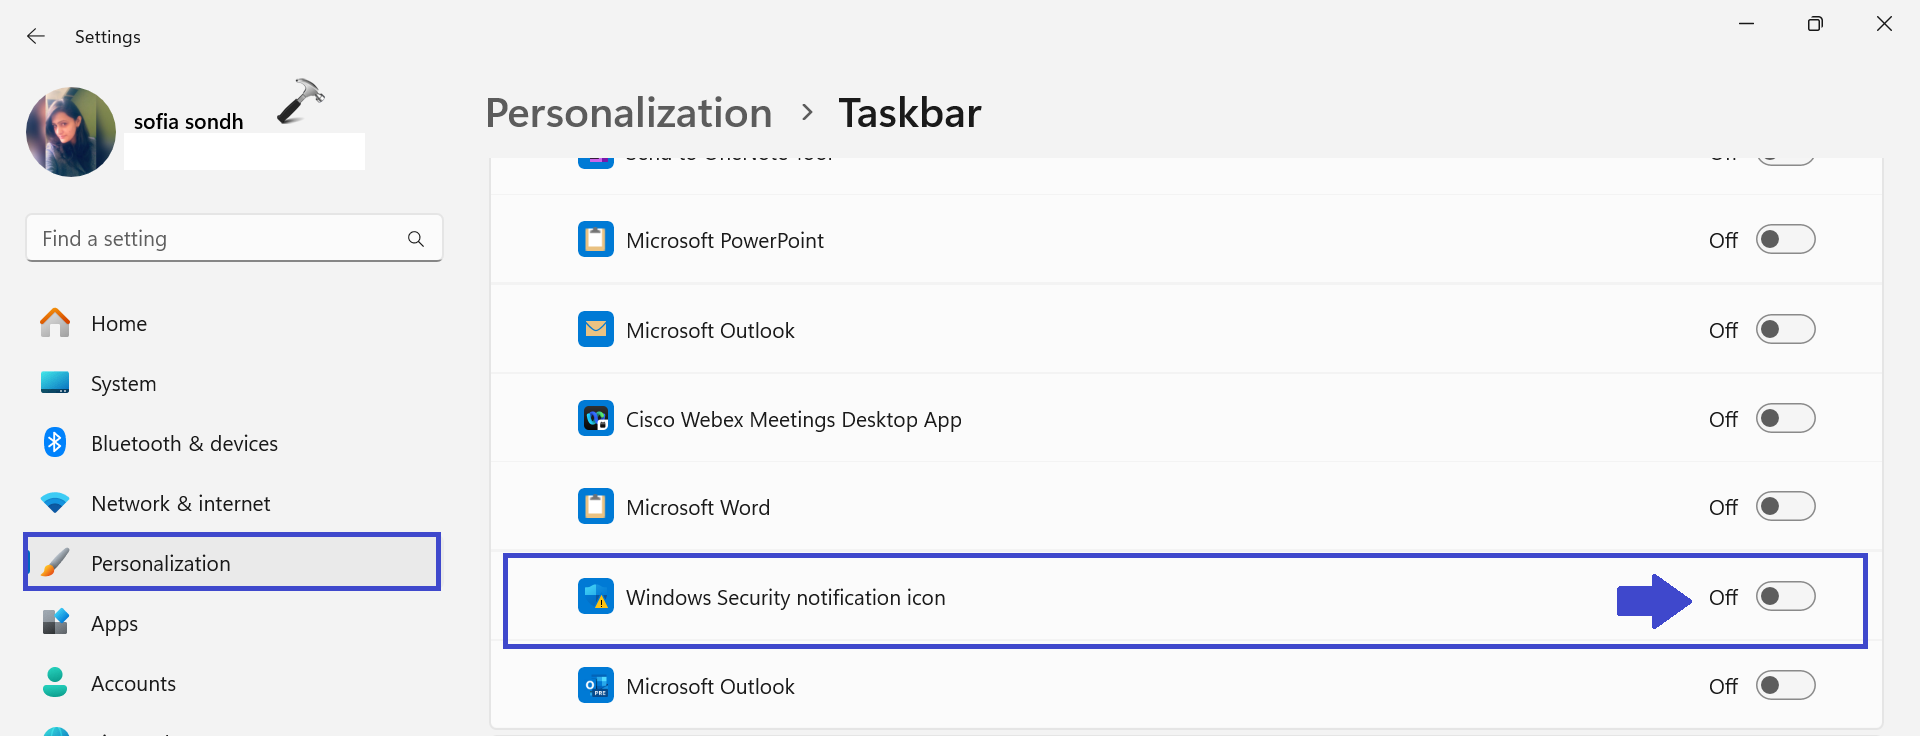Click the Cisco Webex Meetings app icon
The height and width of the screenshot is (736, 1920).
[596, 419]
